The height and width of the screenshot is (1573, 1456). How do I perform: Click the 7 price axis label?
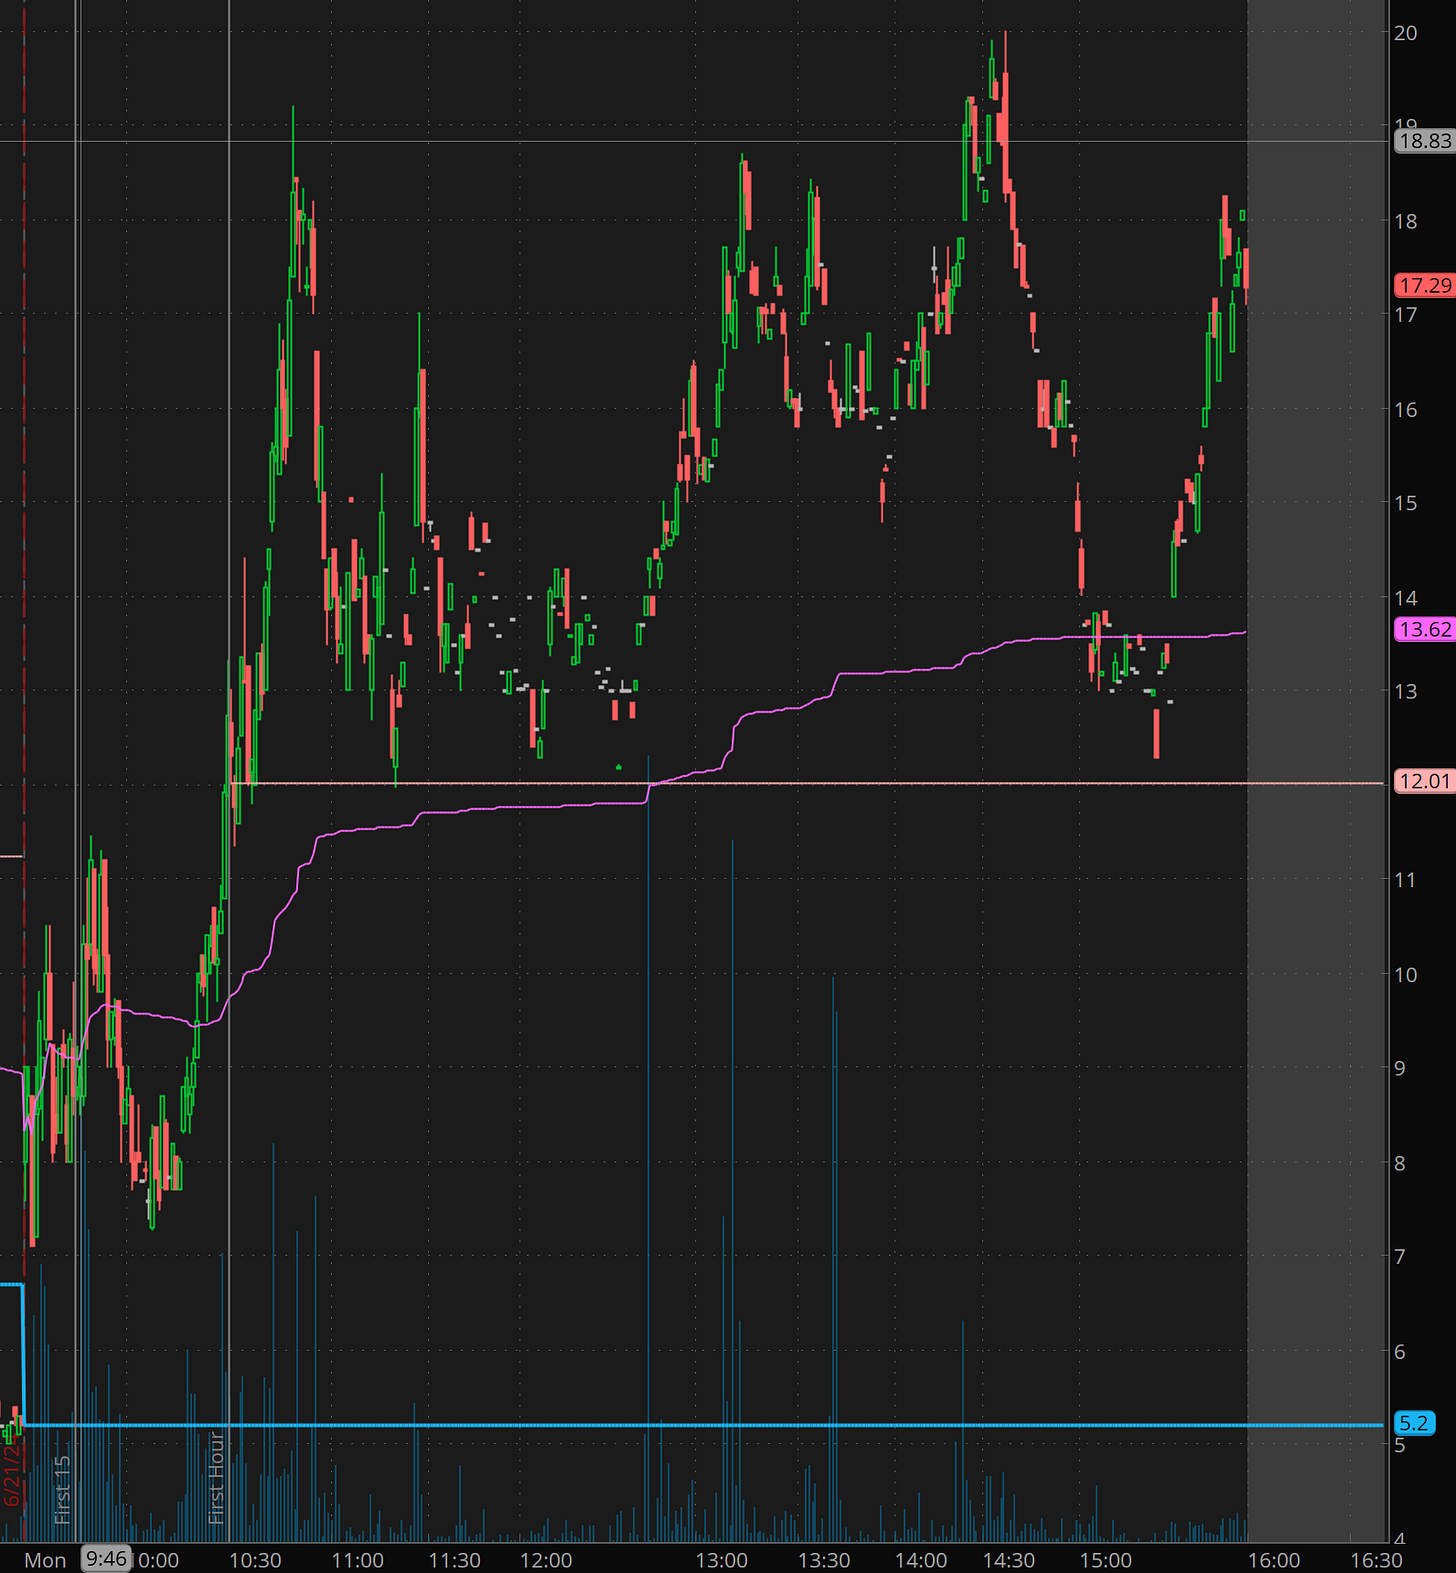1400,1256
